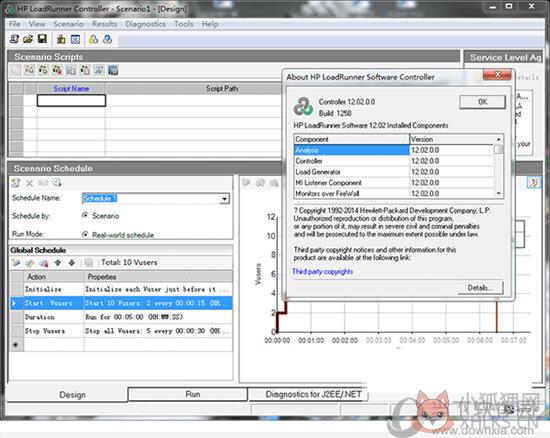
Task: Open the Help menu
Action: 210,24
